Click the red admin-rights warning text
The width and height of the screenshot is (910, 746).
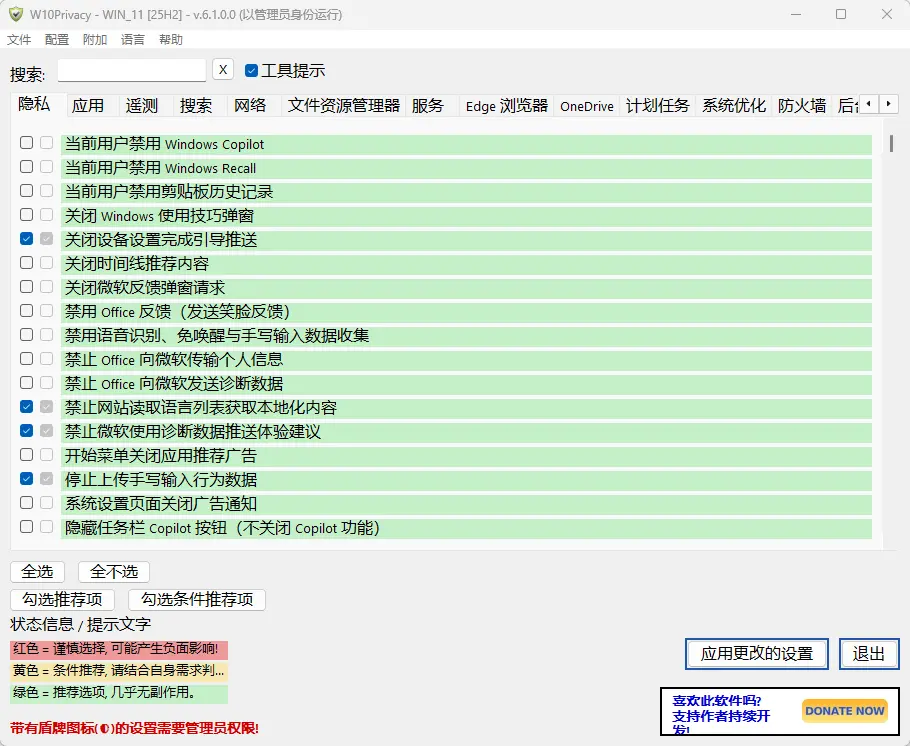tap(134, 728)
